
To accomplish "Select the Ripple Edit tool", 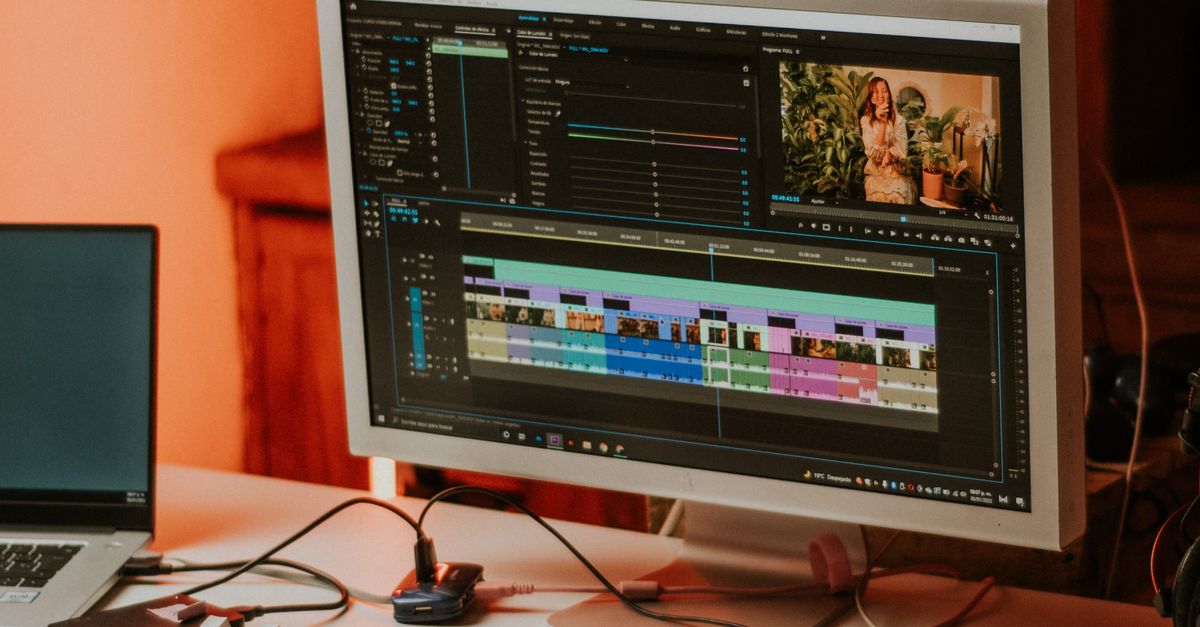I will (x=367, y=213).
